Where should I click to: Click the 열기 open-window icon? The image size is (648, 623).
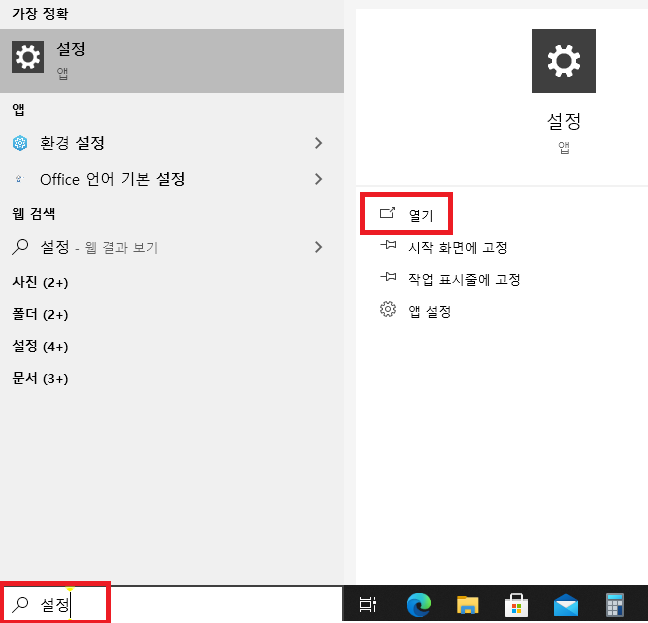tap(387, 212)
